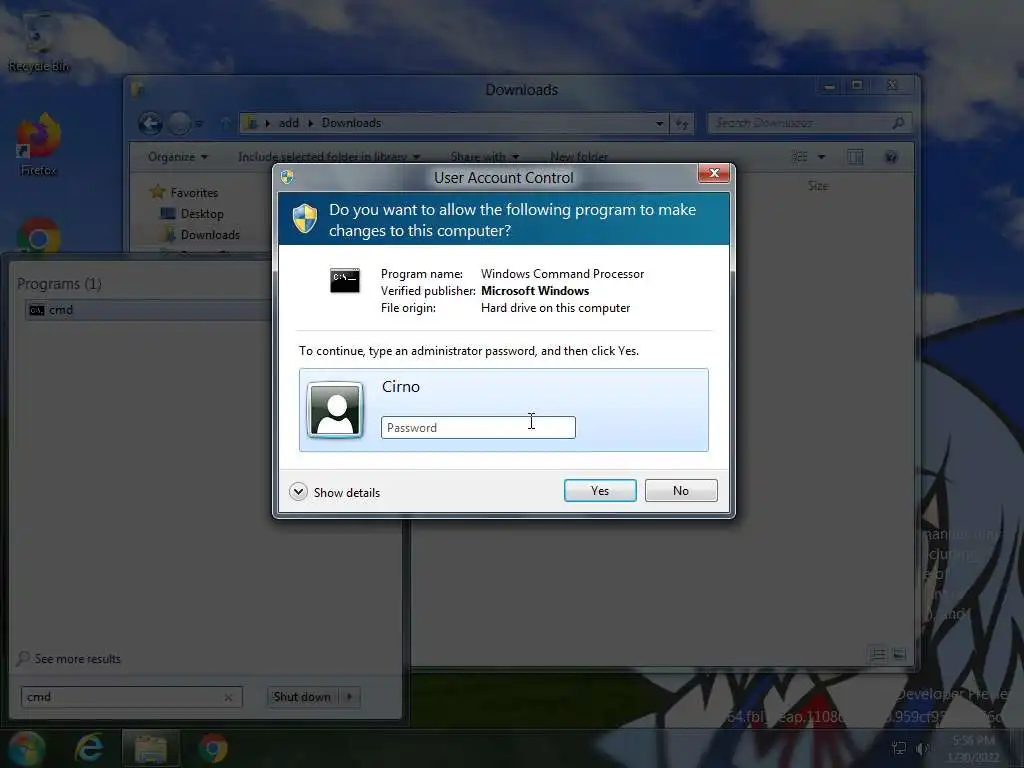Click 'Downloads' segment in the address bar
Image resolution: width=1024 pixels, height=768 pixels.
point(351,123)
